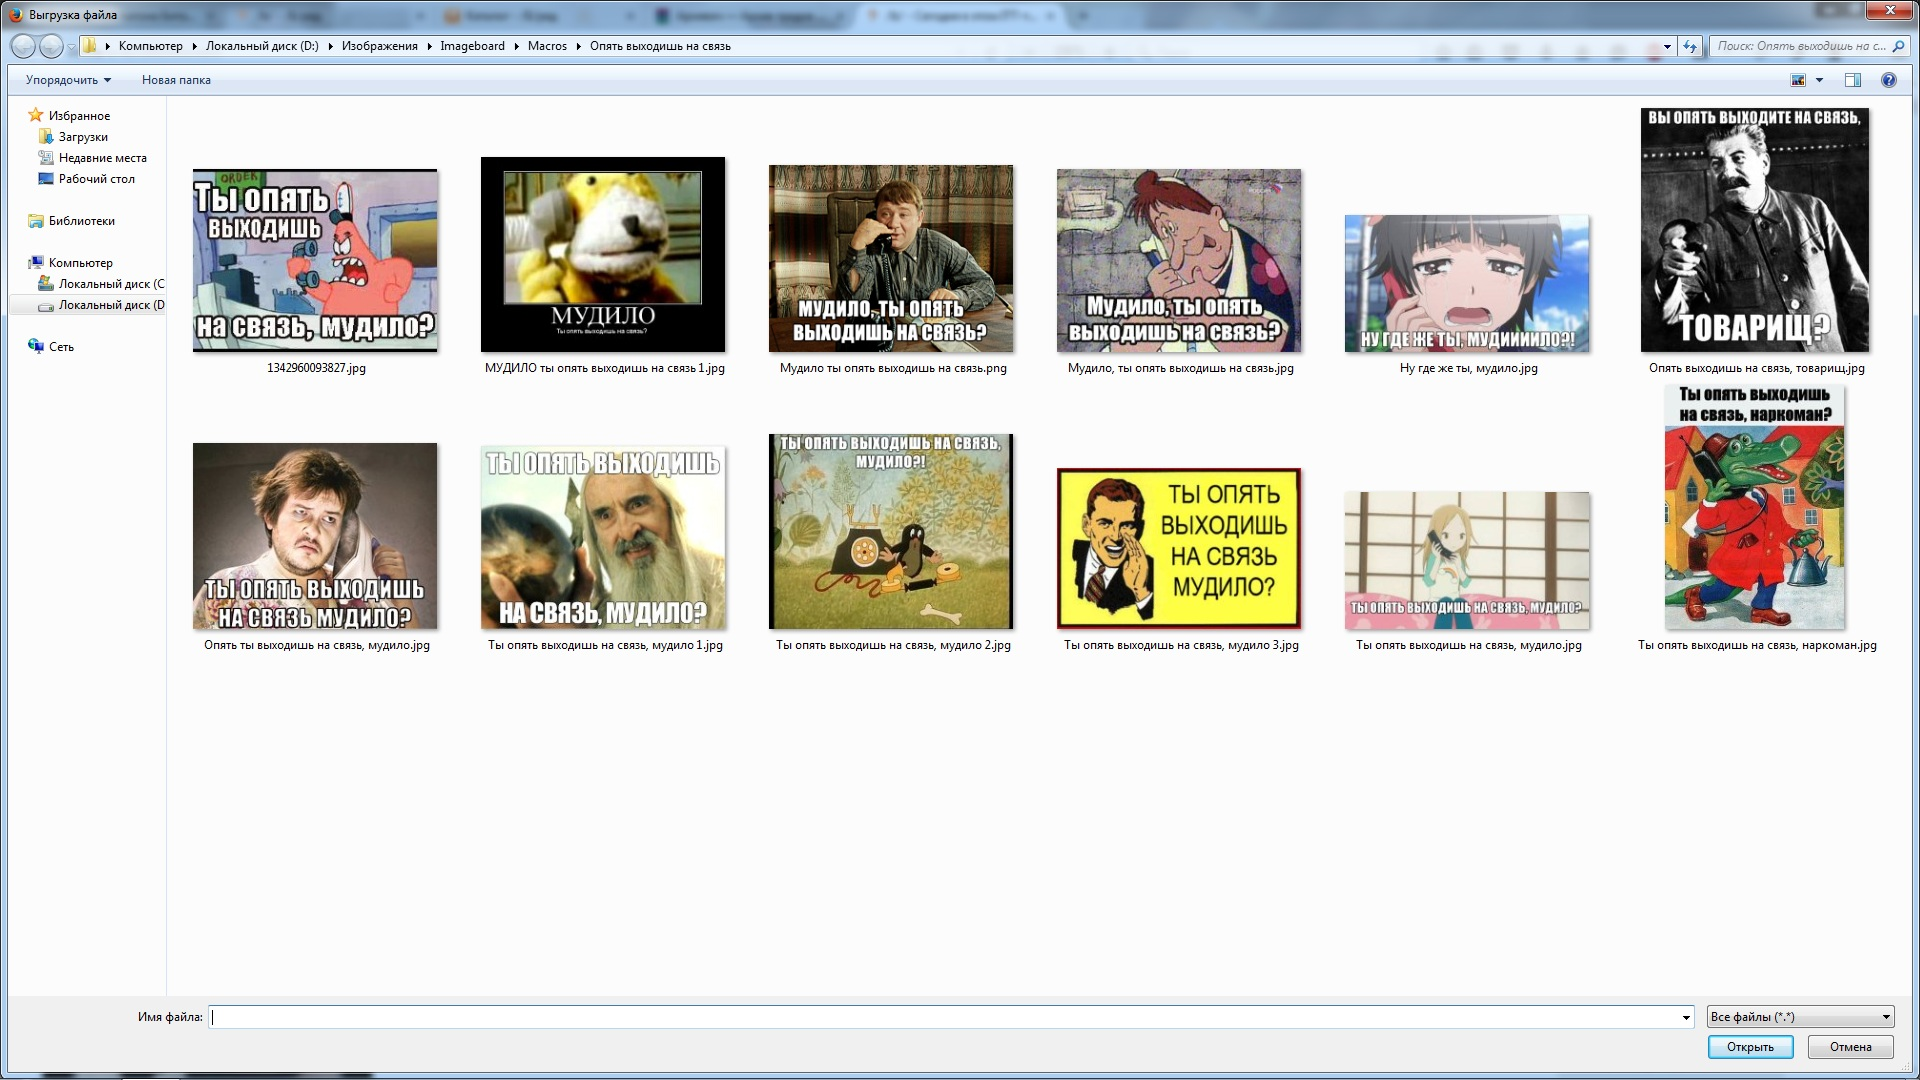Click Локальный диск (D:) breadcrumb

[262, 46]
